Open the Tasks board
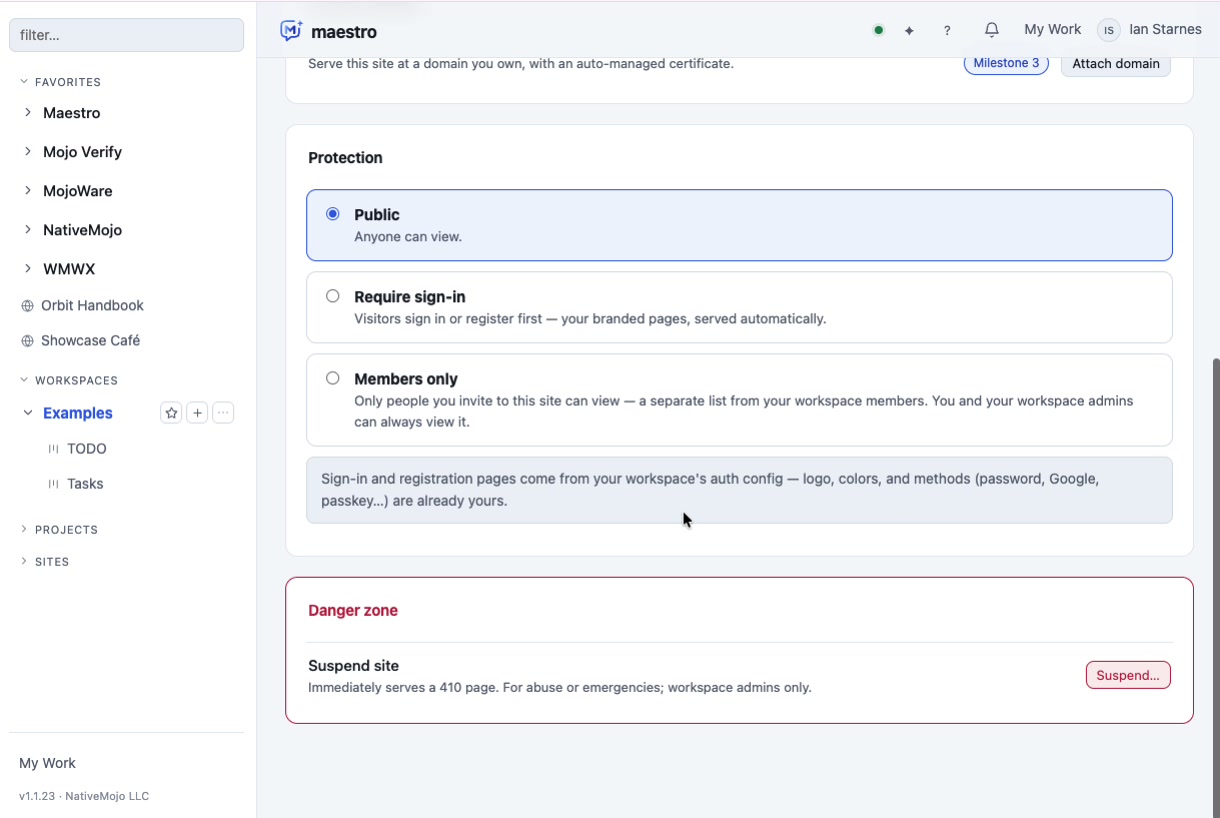This screenshot has height=818, width=1220. pos(85,484)
